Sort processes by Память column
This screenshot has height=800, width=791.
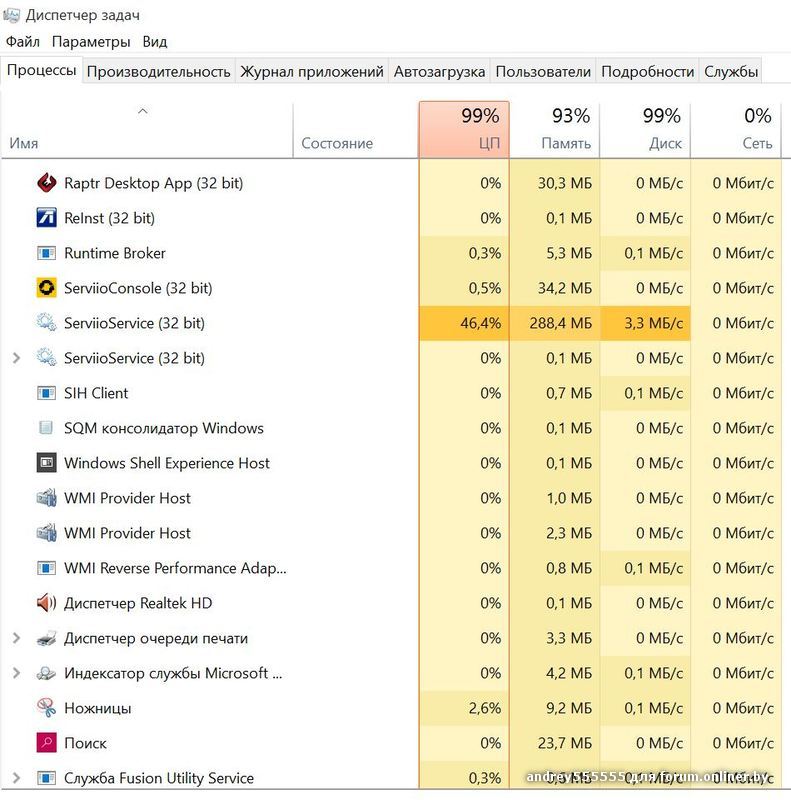(x=555, y=130)
